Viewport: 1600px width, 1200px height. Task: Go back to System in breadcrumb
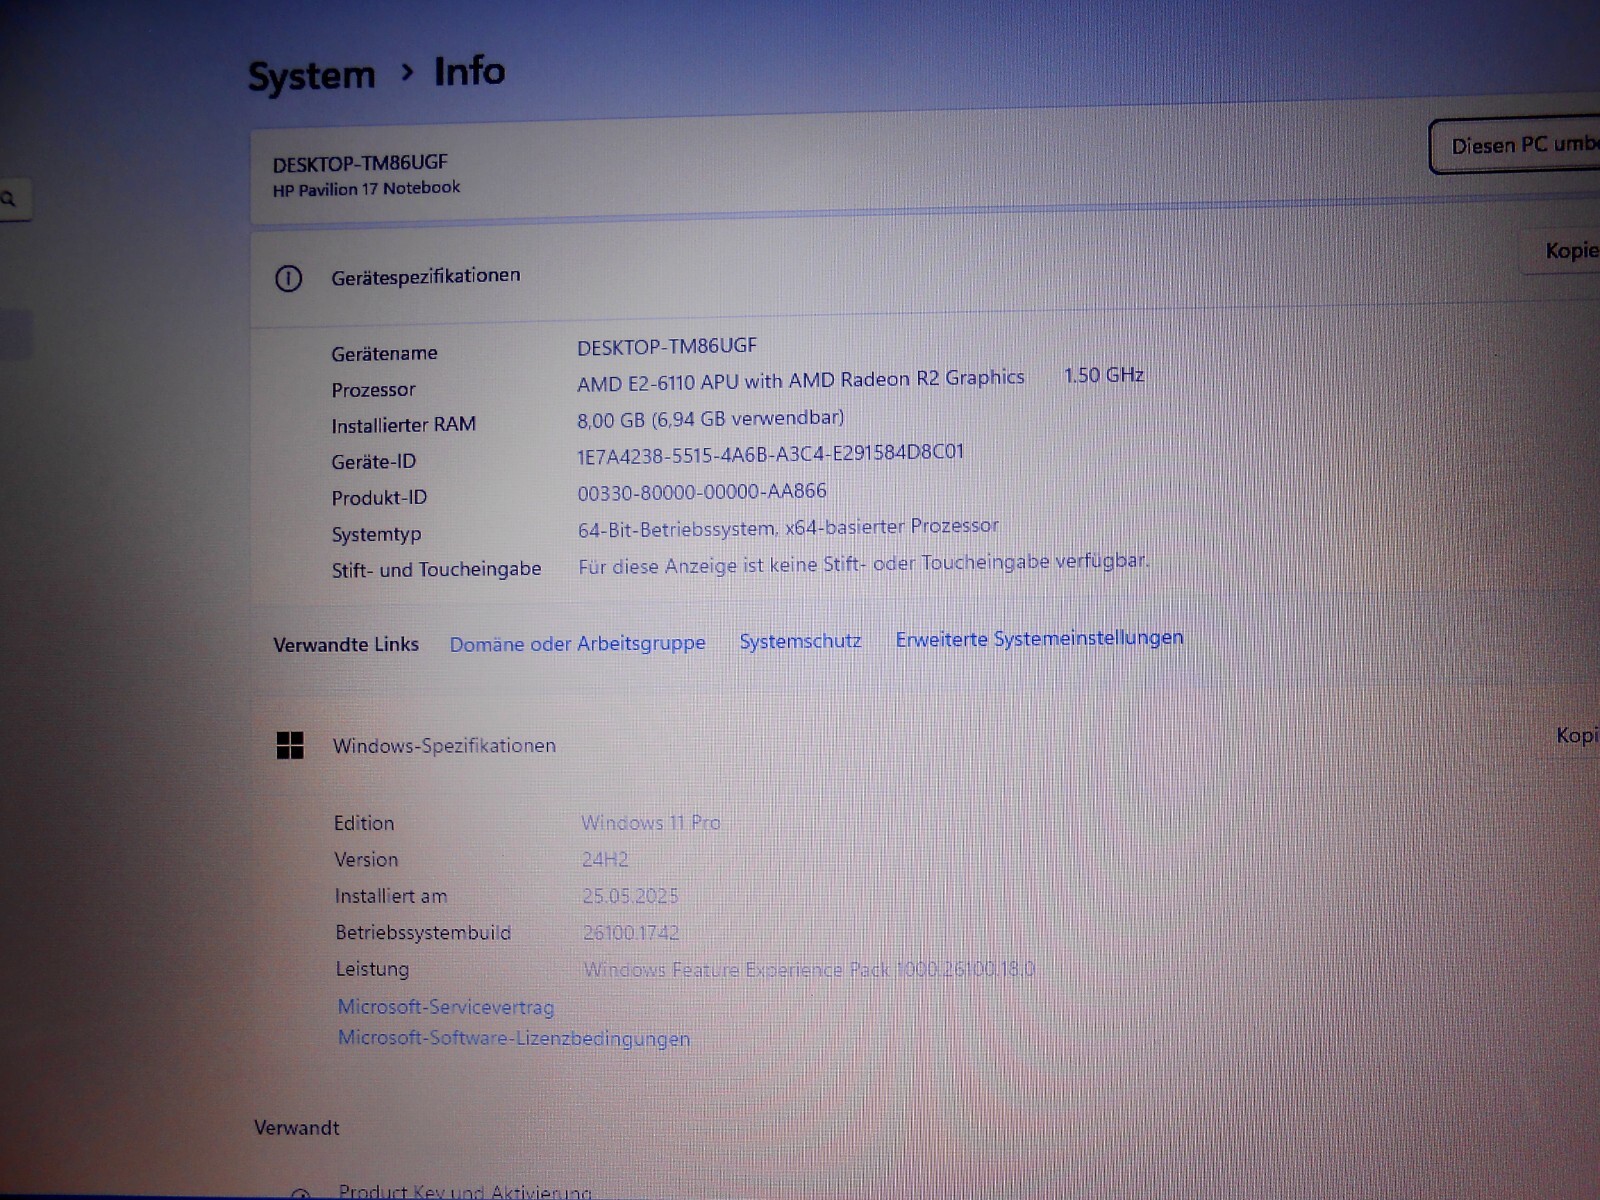[311, 76]
